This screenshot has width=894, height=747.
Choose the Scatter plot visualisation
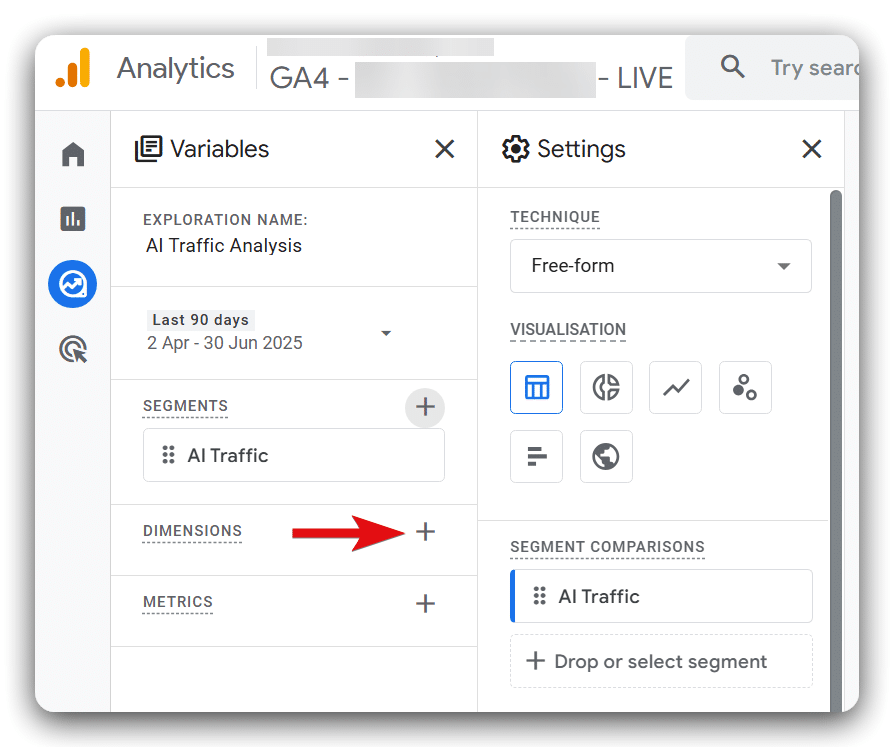coord(745,387)
